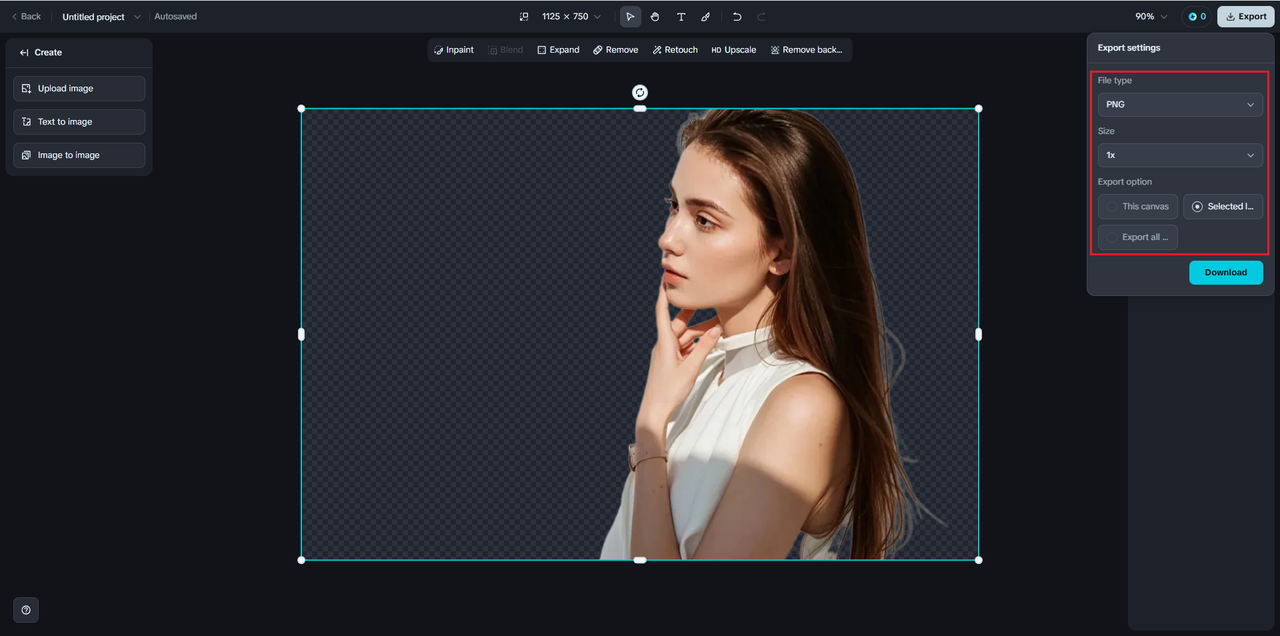The height and width of the screenshot is (636, 1280).
Task: Open the Retouch tool
Action: click(x=675, y=50)
